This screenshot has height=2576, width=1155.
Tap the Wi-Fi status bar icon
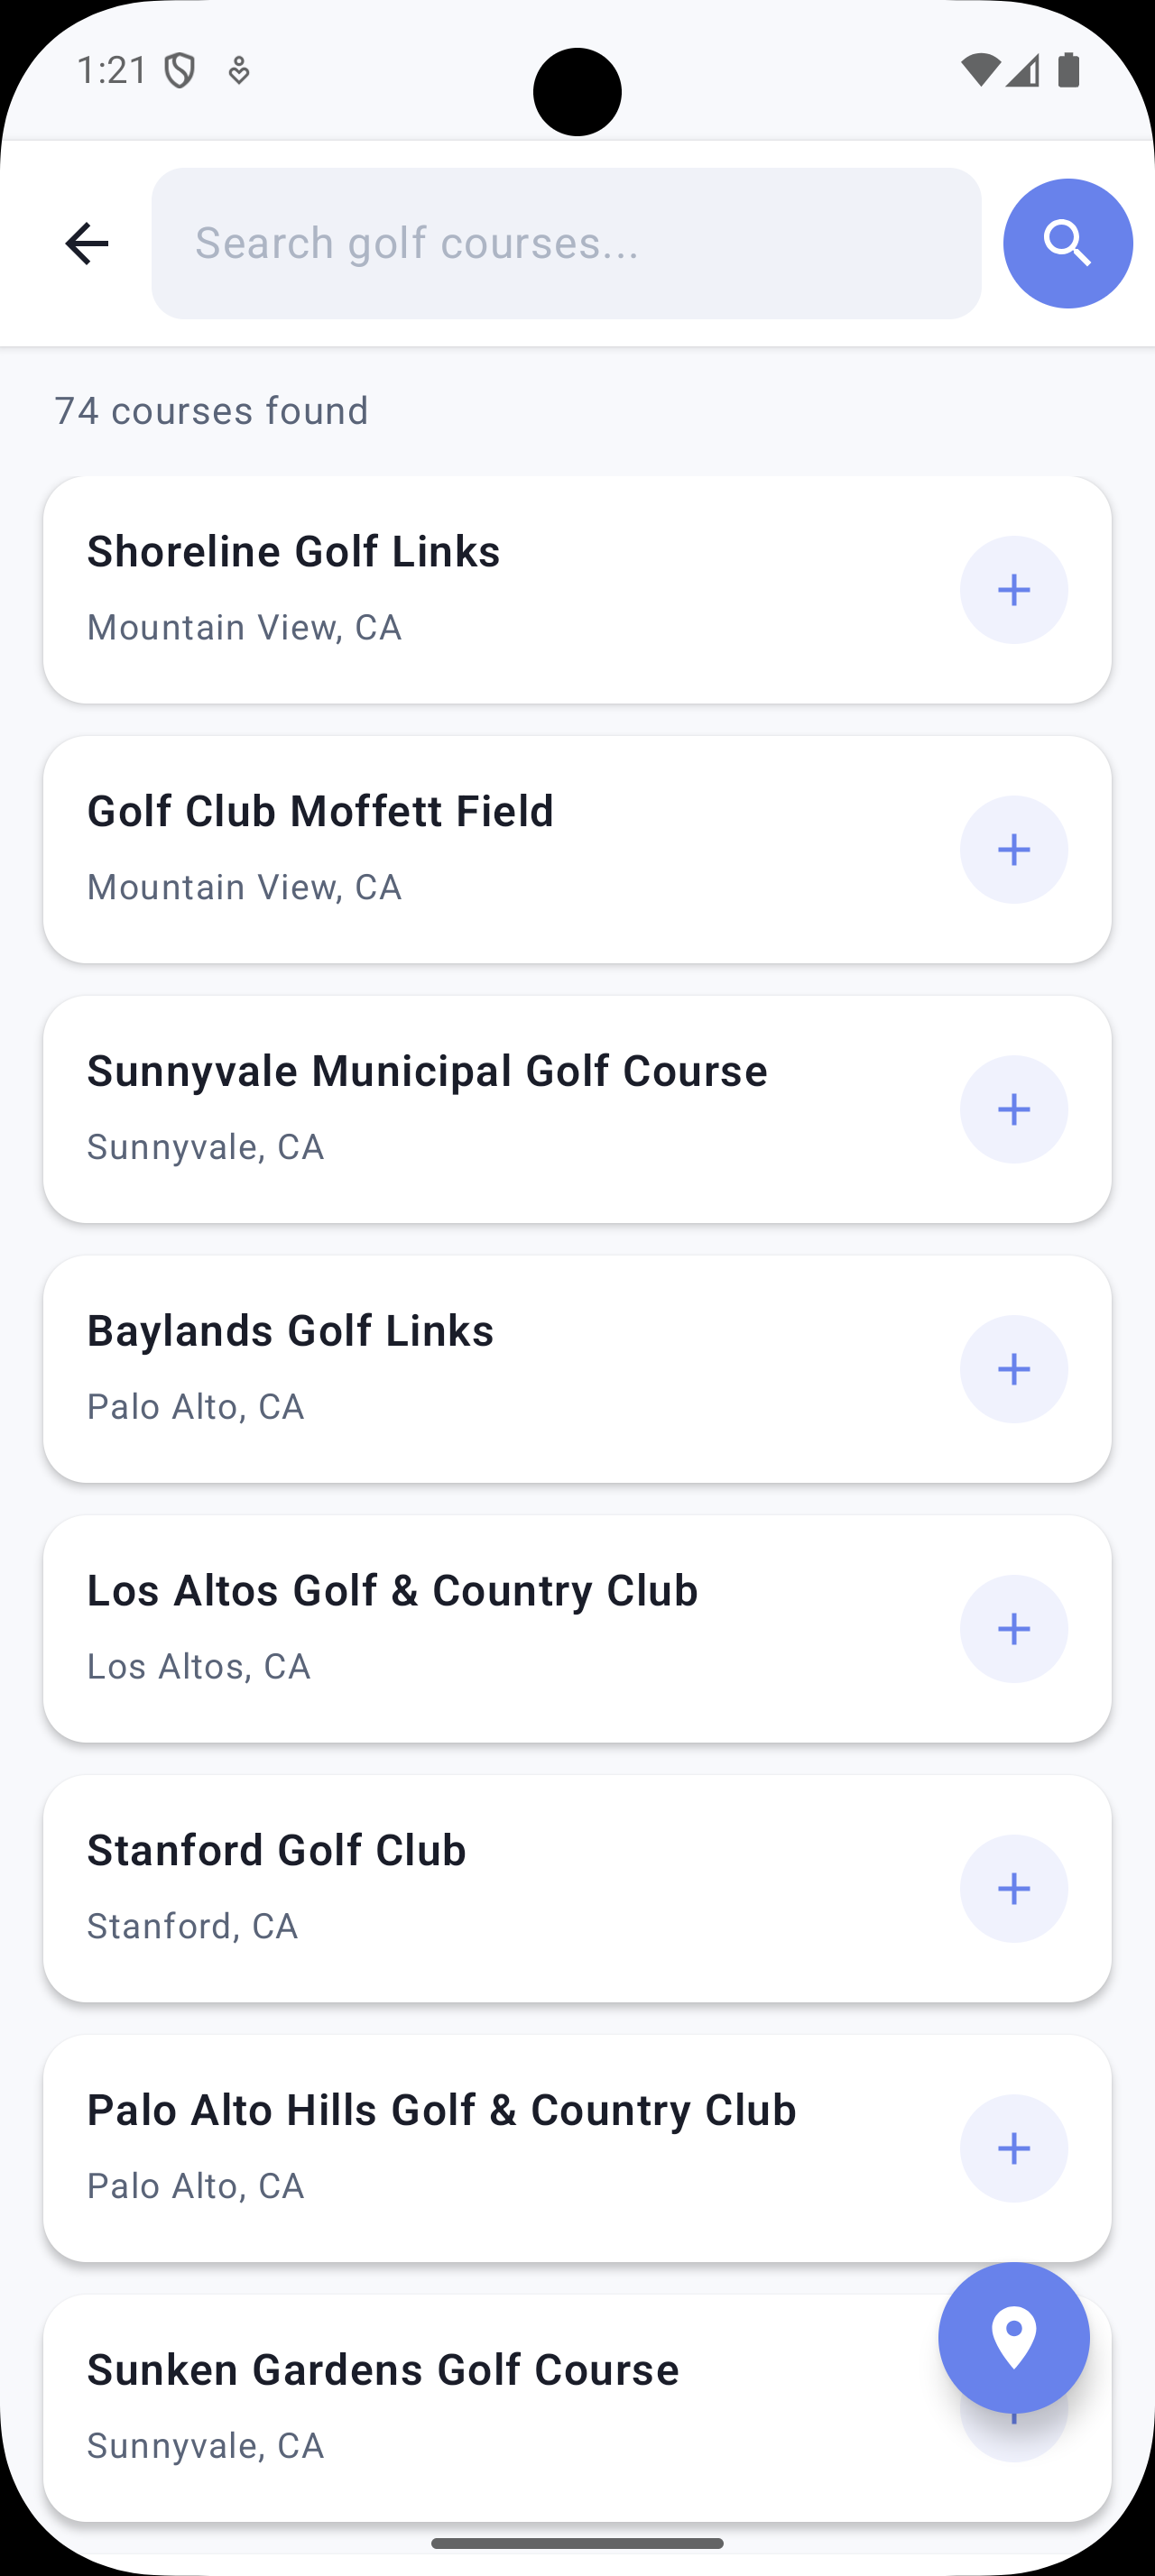point(978,71)
